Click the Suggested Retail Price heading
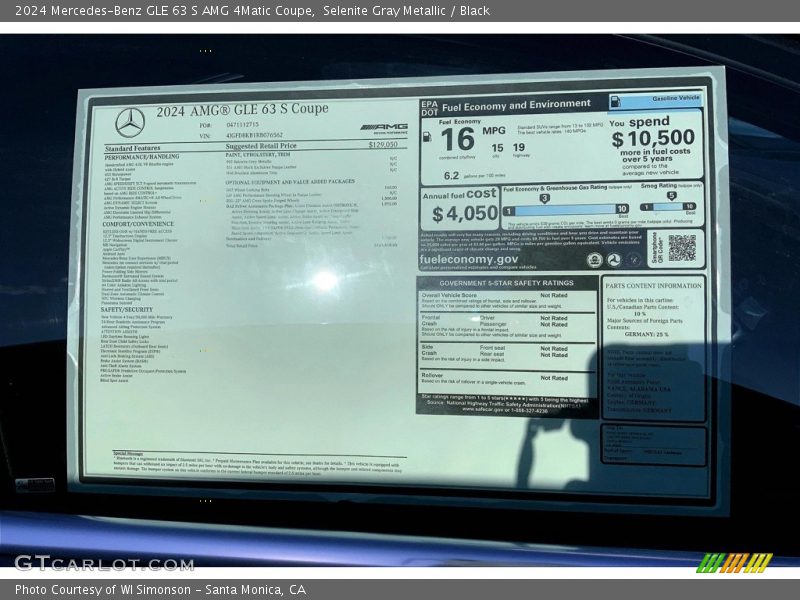 tap(262, 146)
